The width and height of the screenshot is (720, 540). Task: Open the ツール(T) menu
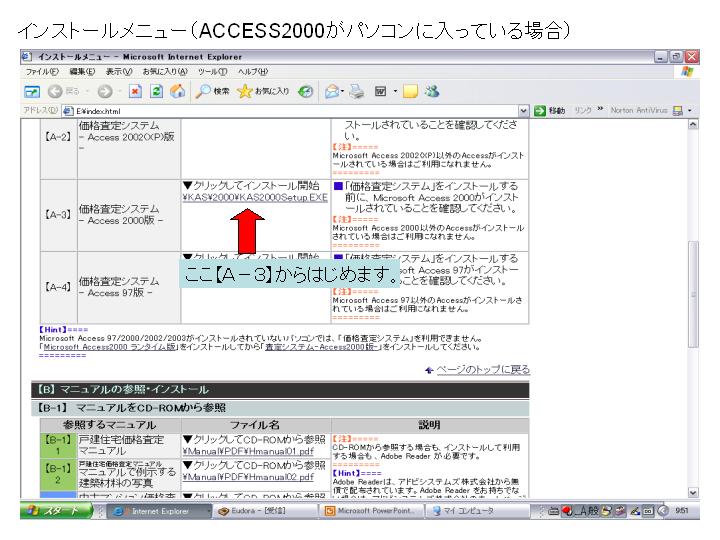(213, 72)
